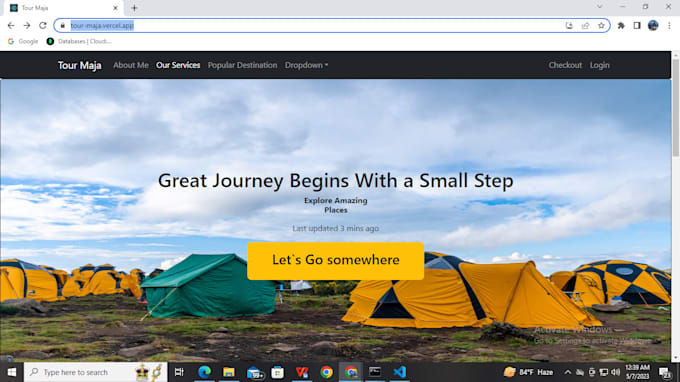Image resolution: width=680 pixels, height=382 pixels.
Task: Reload the Tour Maja page
Action: point(42,26)
